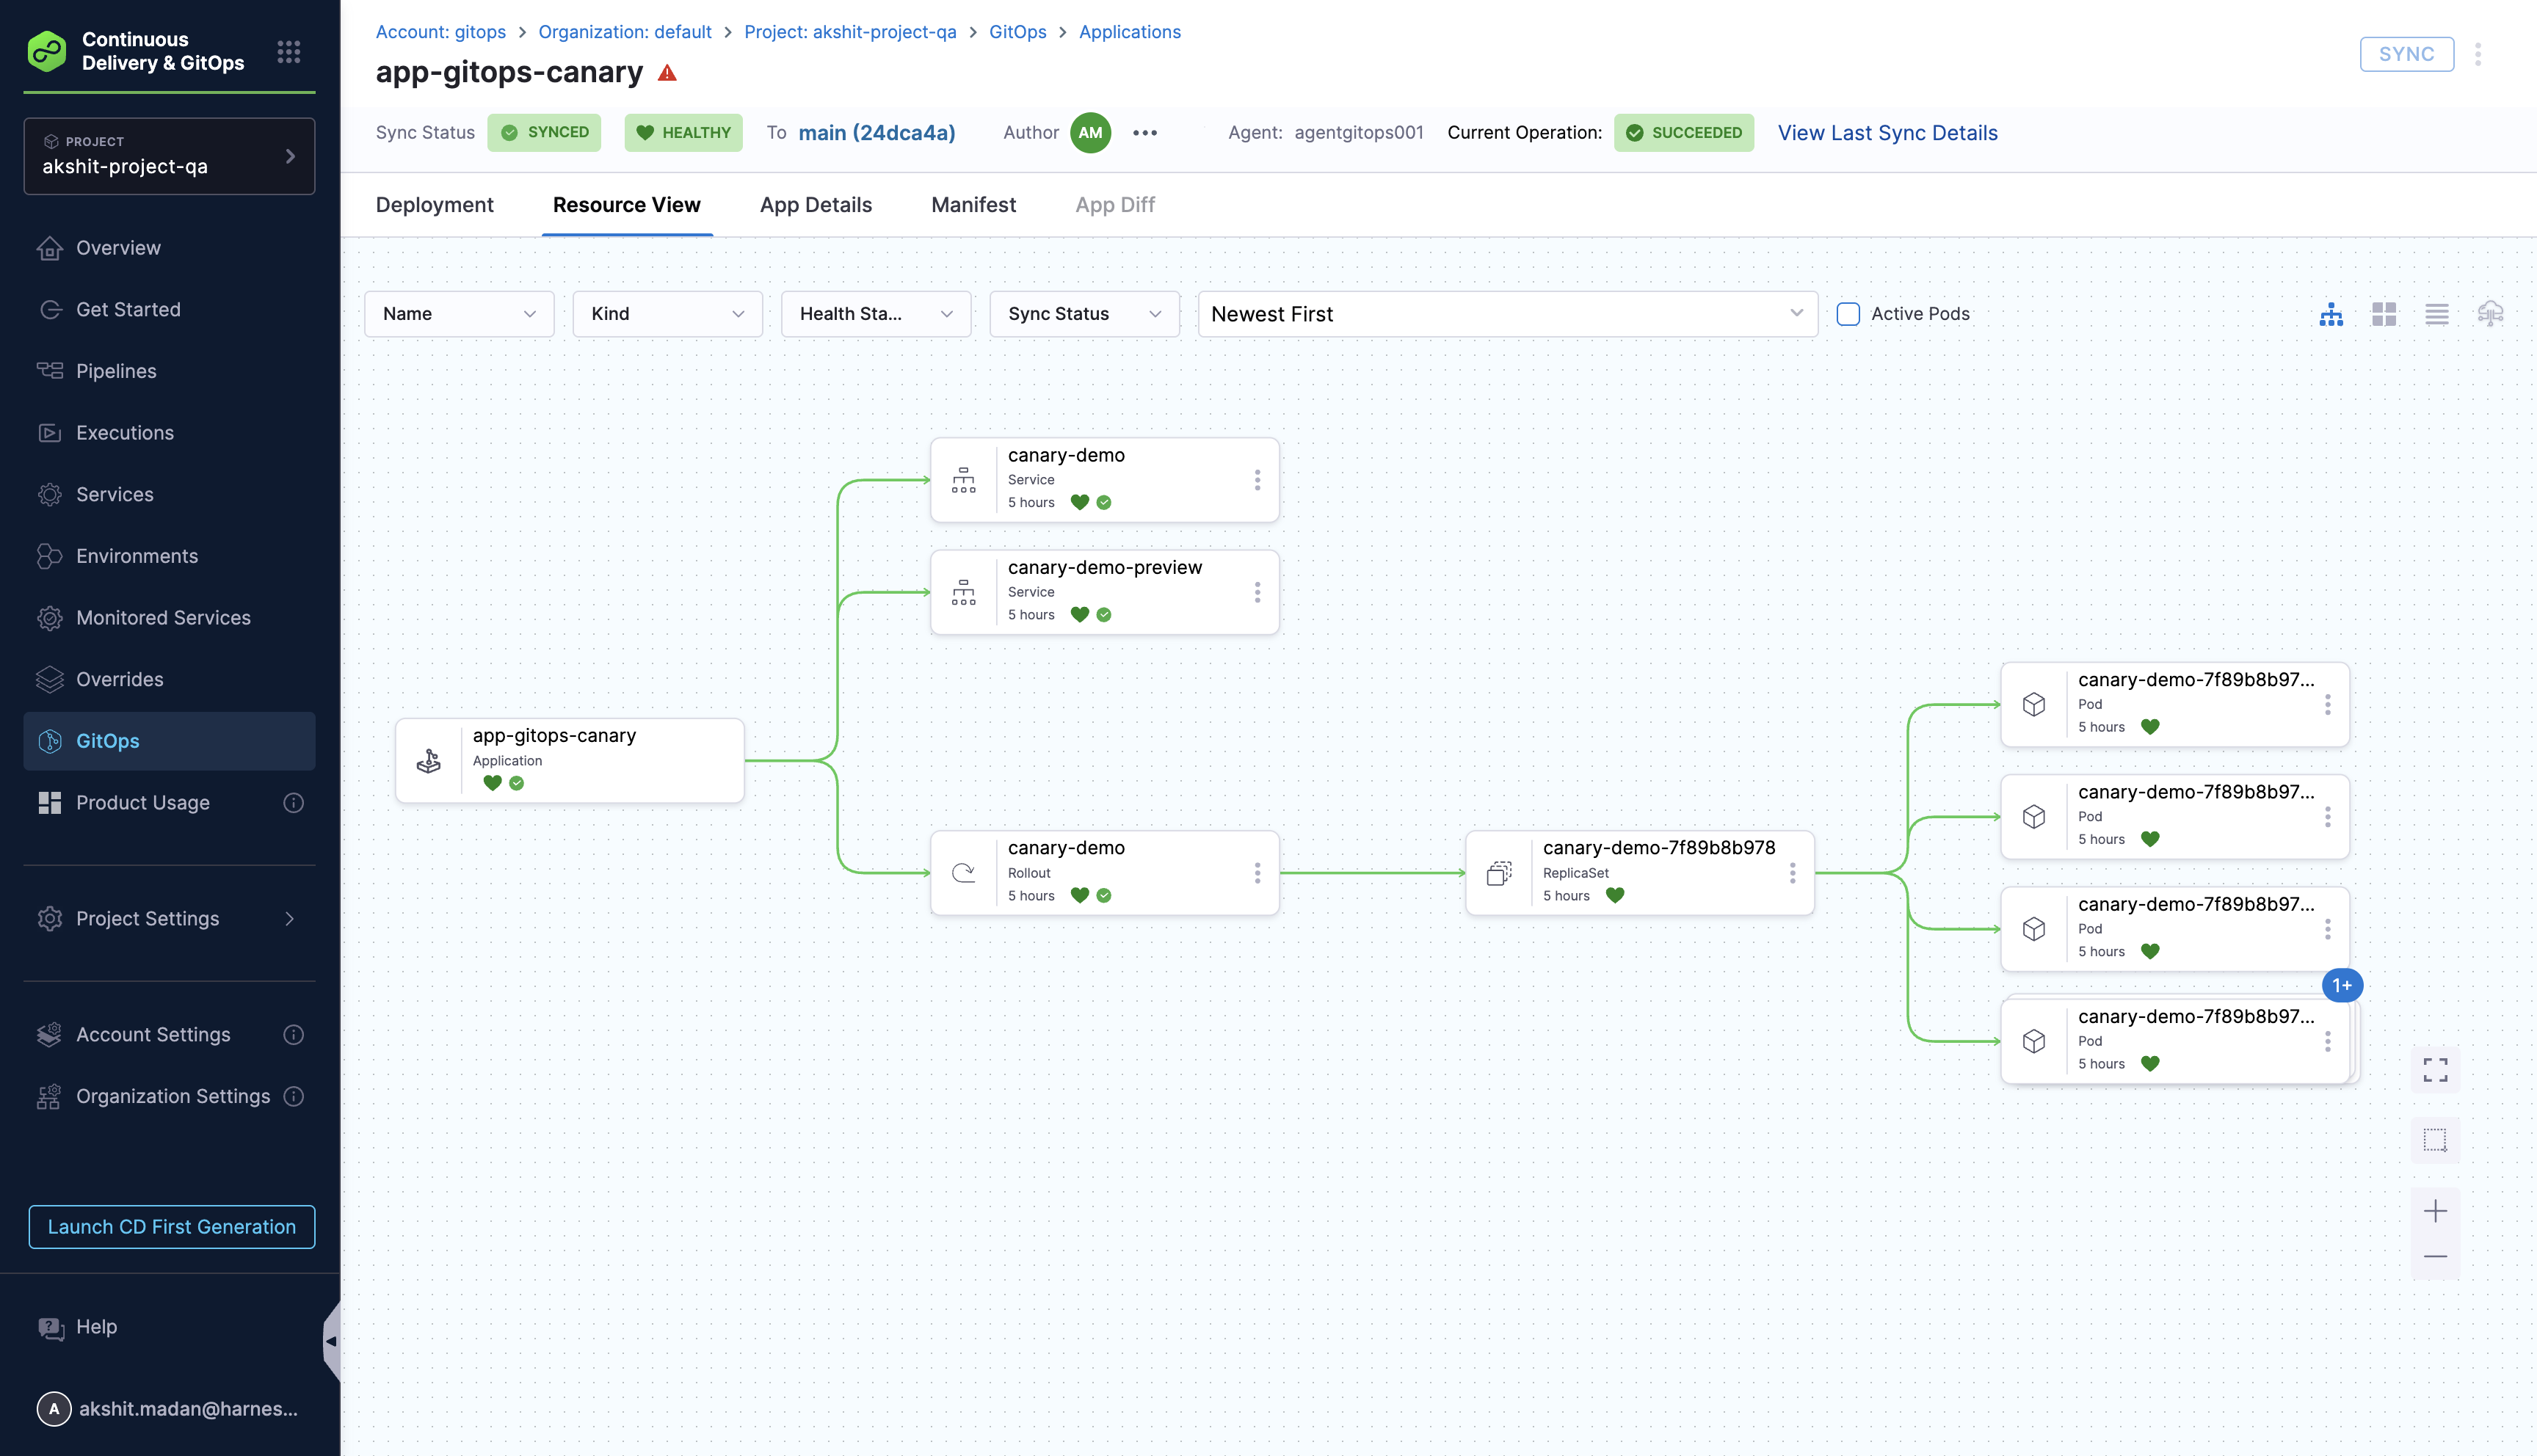The width and height of the screenshot is (2537, 1456).
Task: Switch to the App Details tab
Action: (x=816, y=204)
